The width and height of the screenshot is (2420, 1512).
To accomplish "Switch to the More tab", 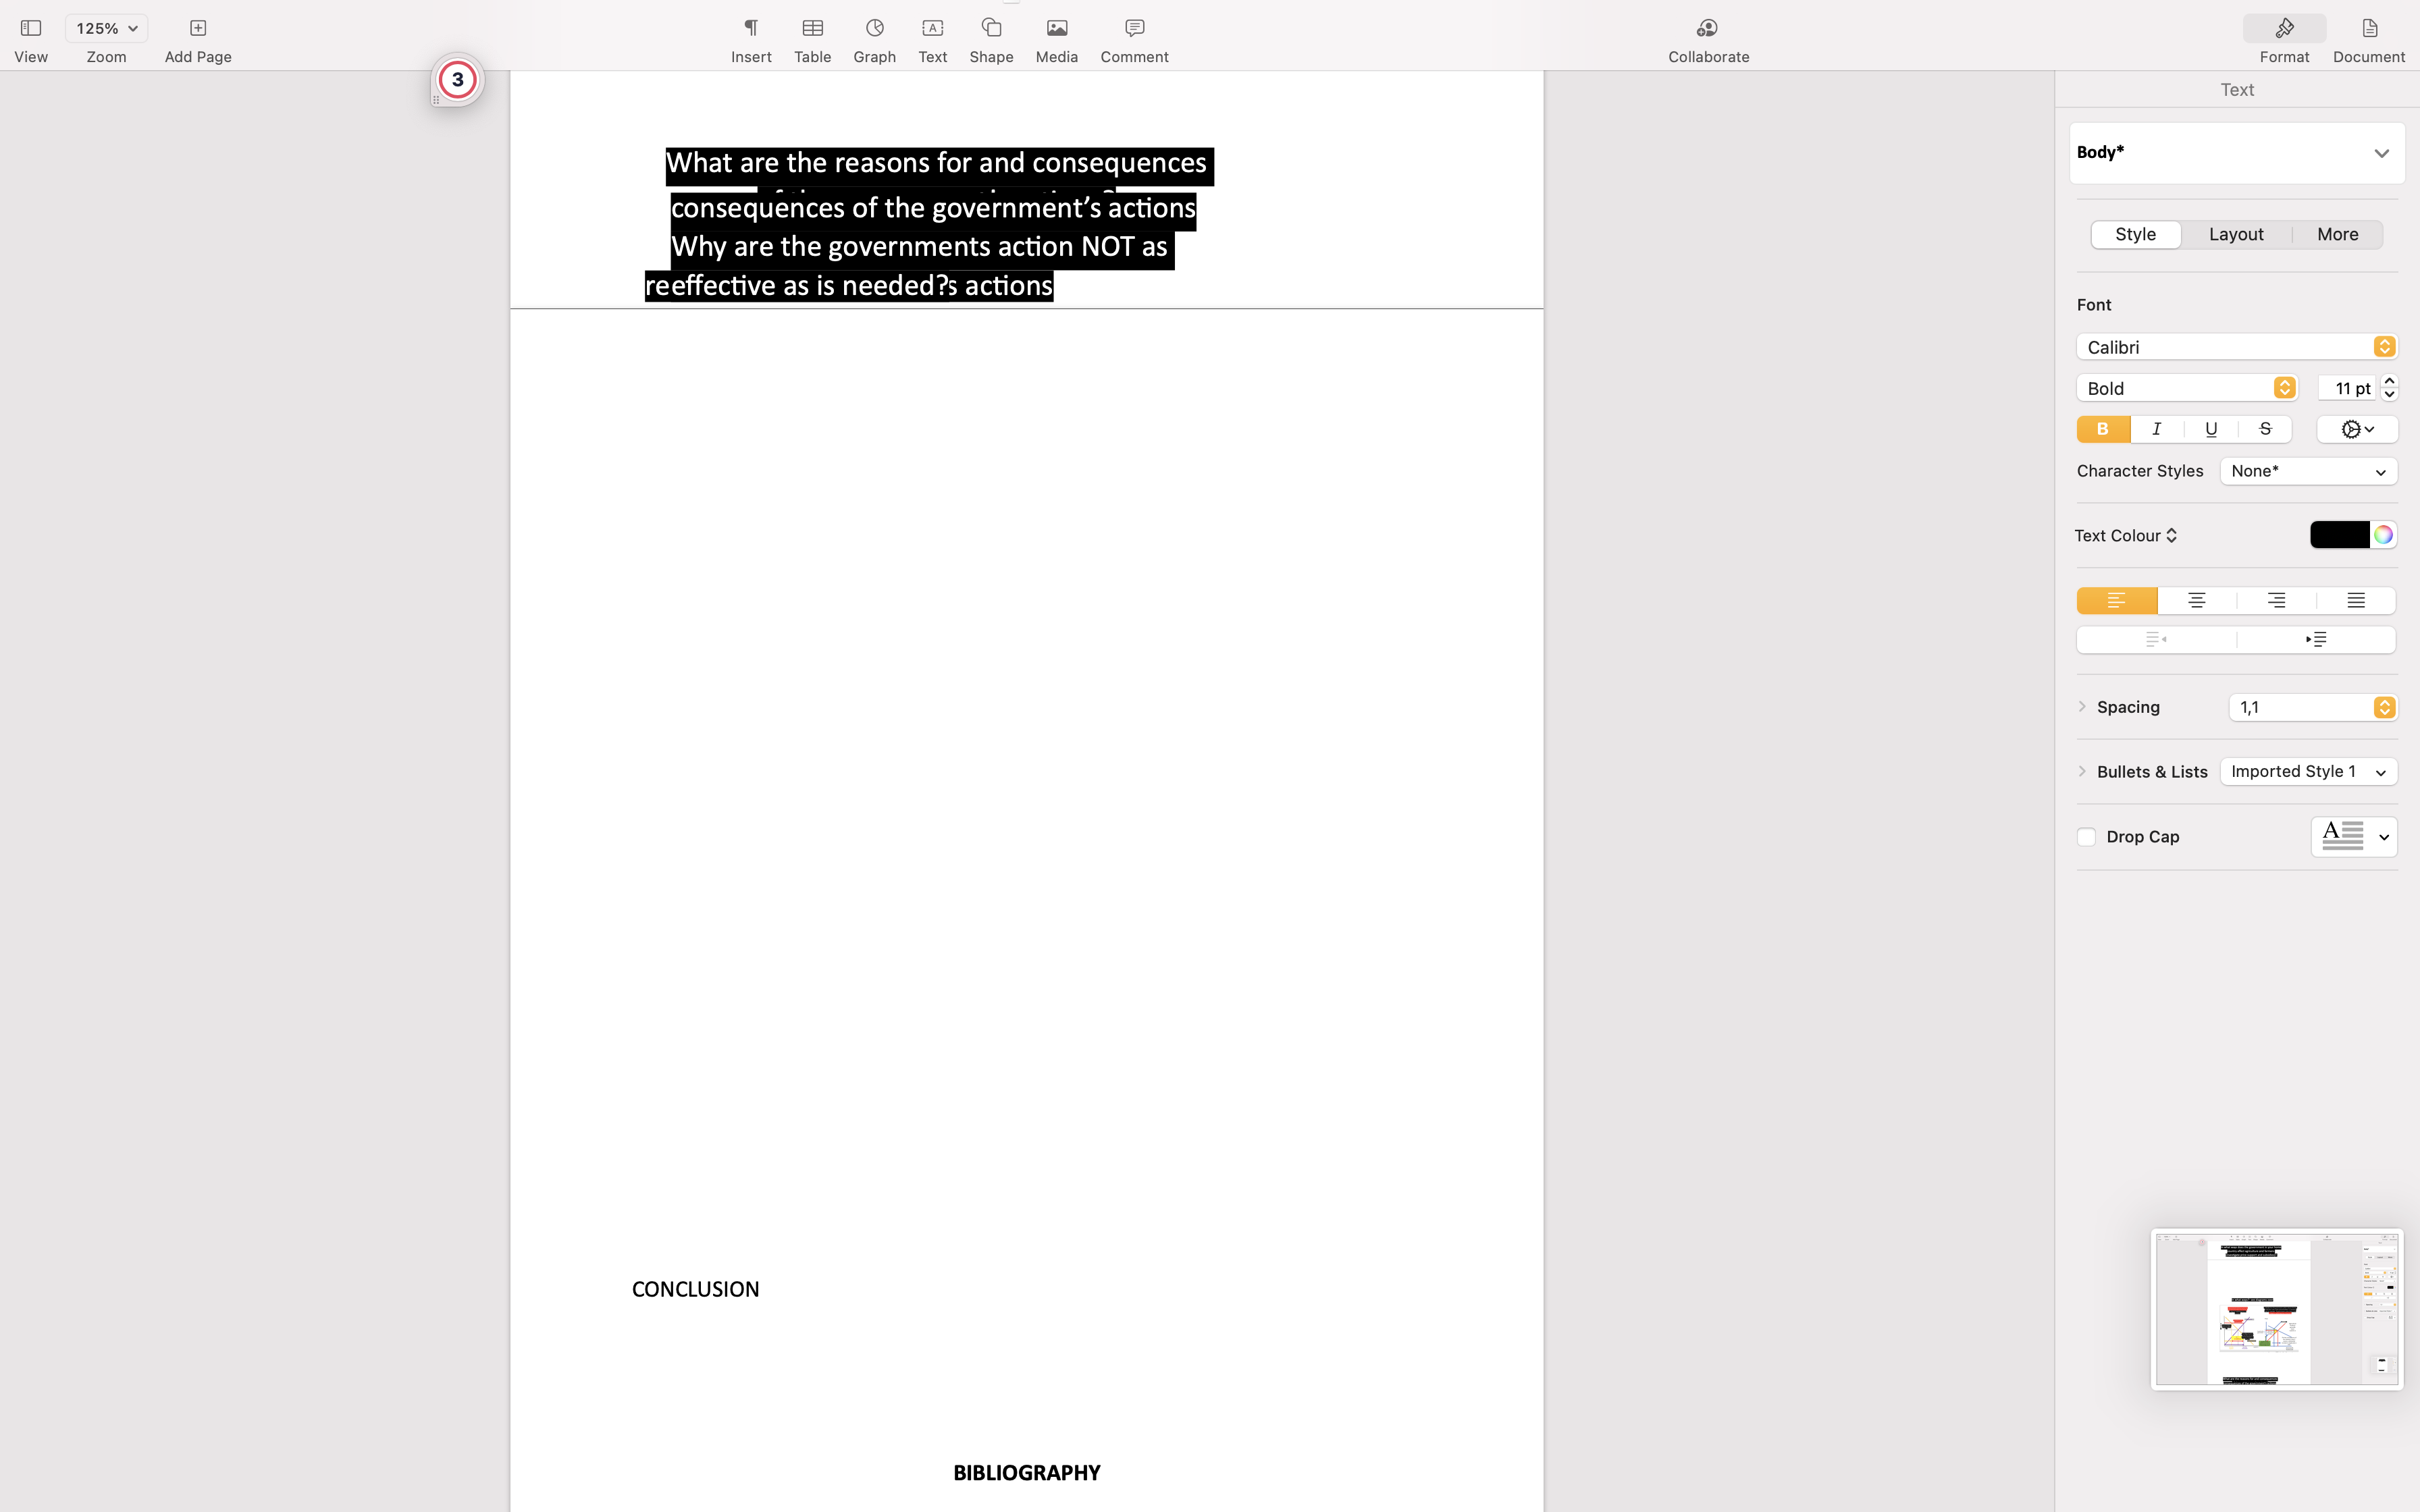I will click(x=2336, y=234).
